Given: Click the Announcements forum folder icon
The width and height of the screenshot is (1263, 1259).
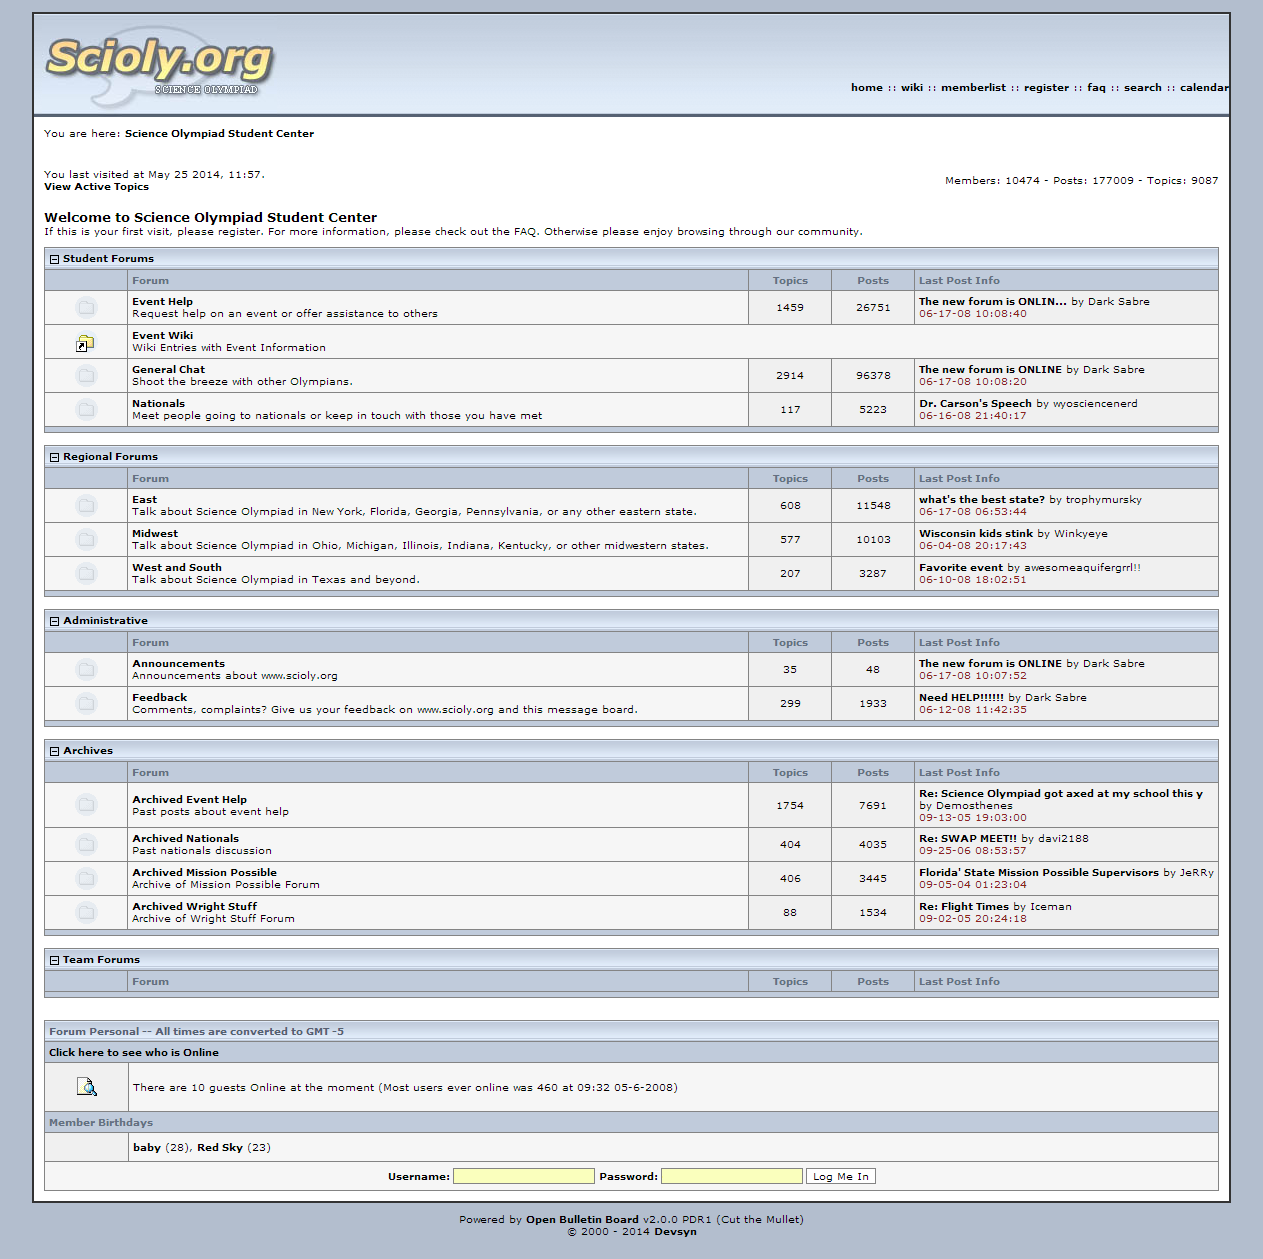Looking at the screenshot, I should tap(86, 669).
